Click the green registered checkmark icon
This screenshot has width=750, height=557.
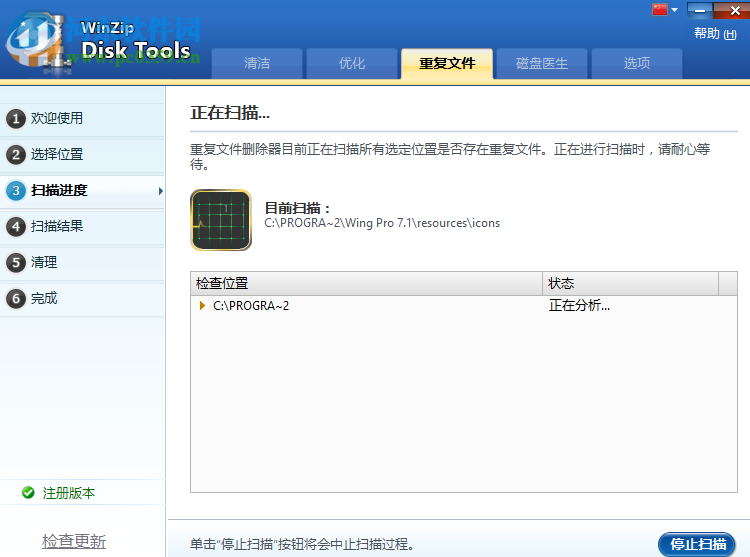[x=28, y=492]
